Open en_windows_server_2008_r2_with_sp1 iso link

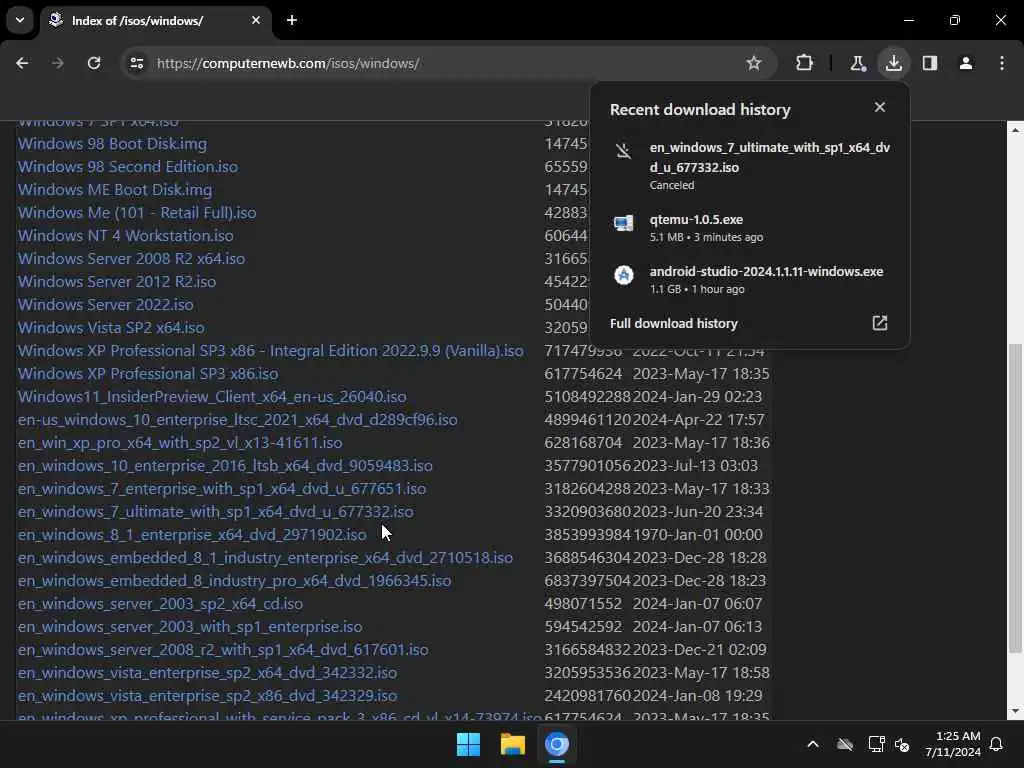pos(223,649)
